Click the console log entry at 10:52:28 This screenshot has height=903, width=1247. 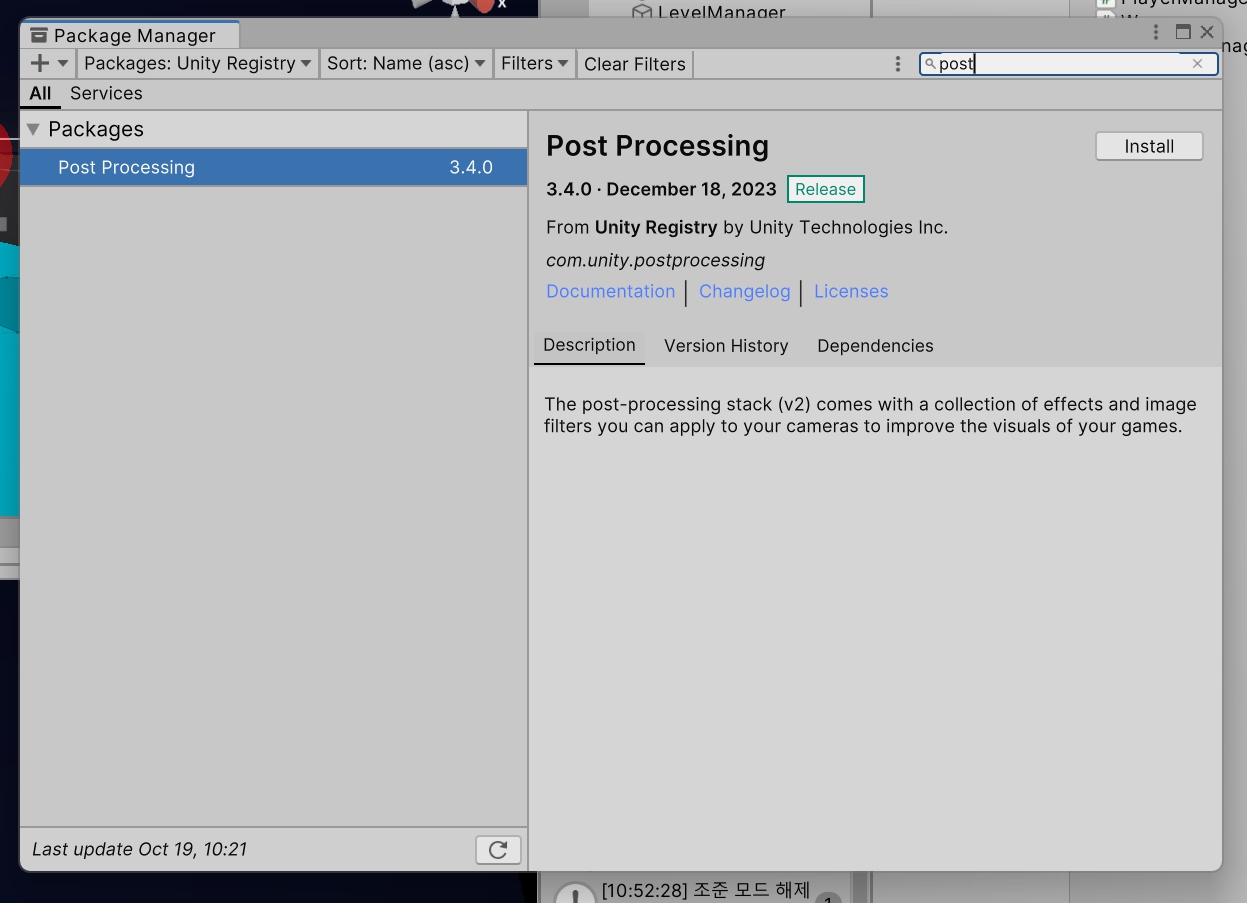pyautogui.click(x=705, y=890)
